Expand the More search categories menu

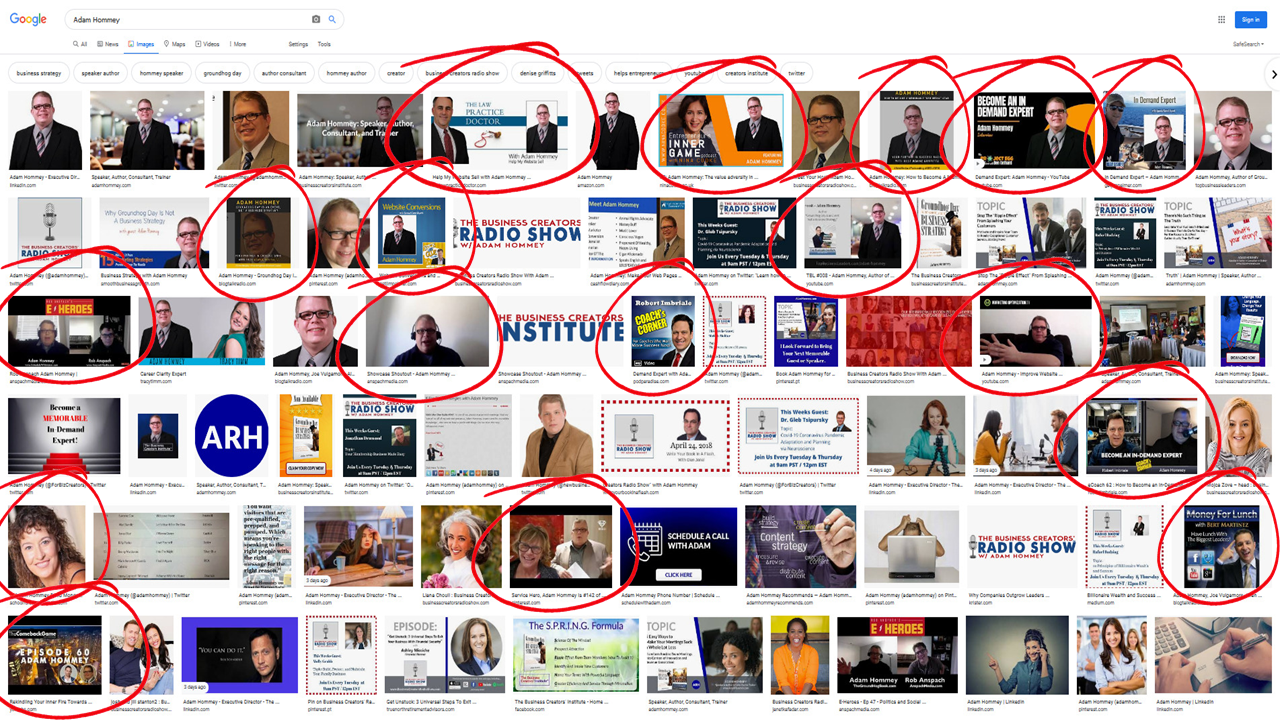238,44
